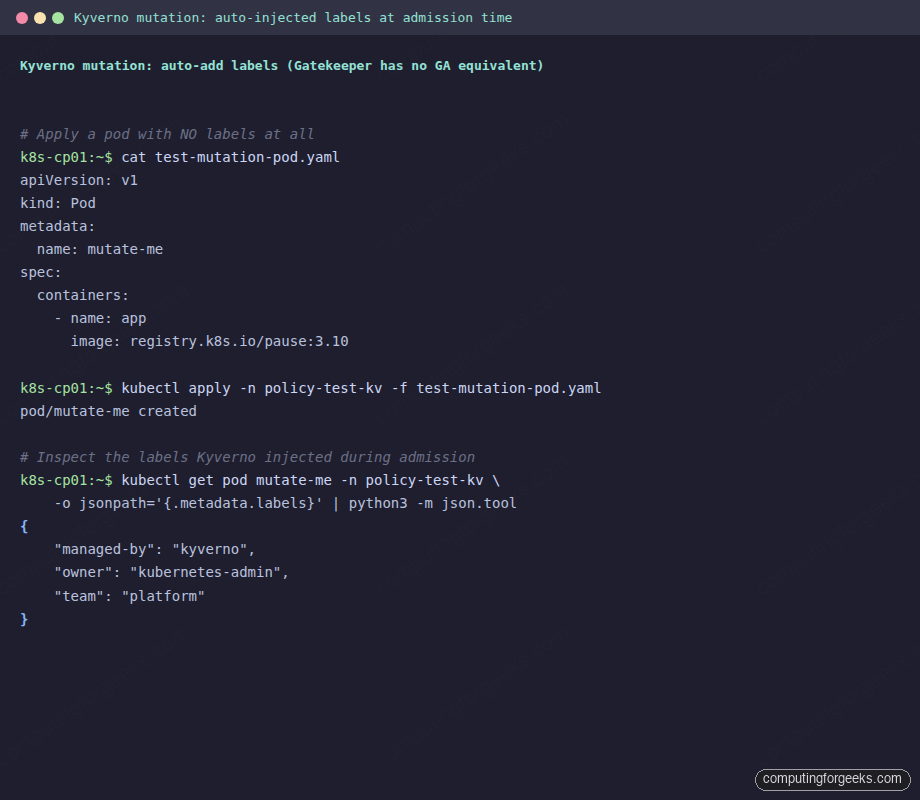920x800 pixels.
Task: Click the window title about auto-injected labels
Action: 292,18
